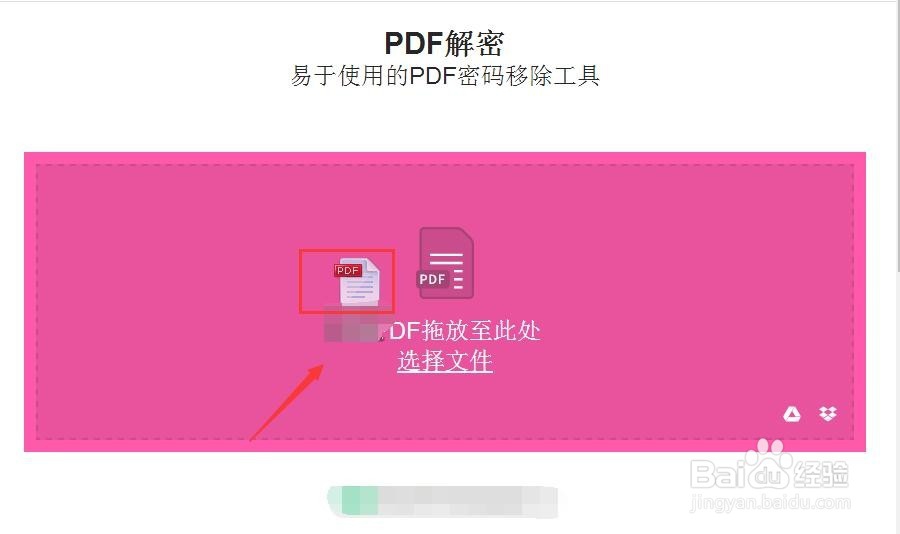Click the 易于使用的PDF密码移除工具 subtitle
The image size is (900, 534).
point(445,76)
